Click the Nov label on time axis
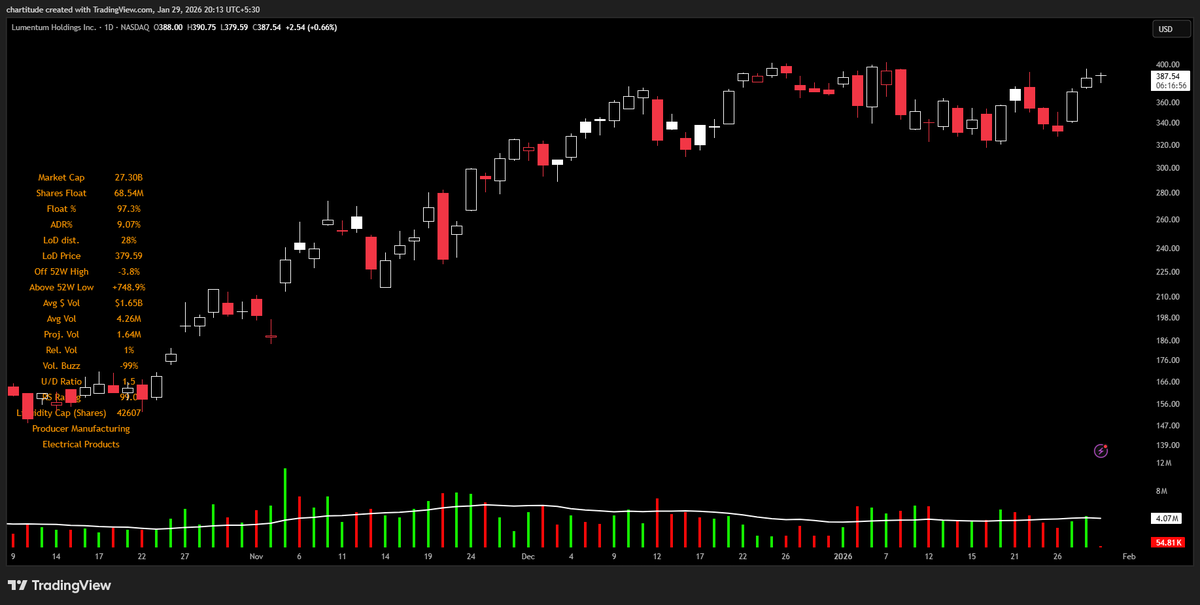1200x605 pixels. 256,555
